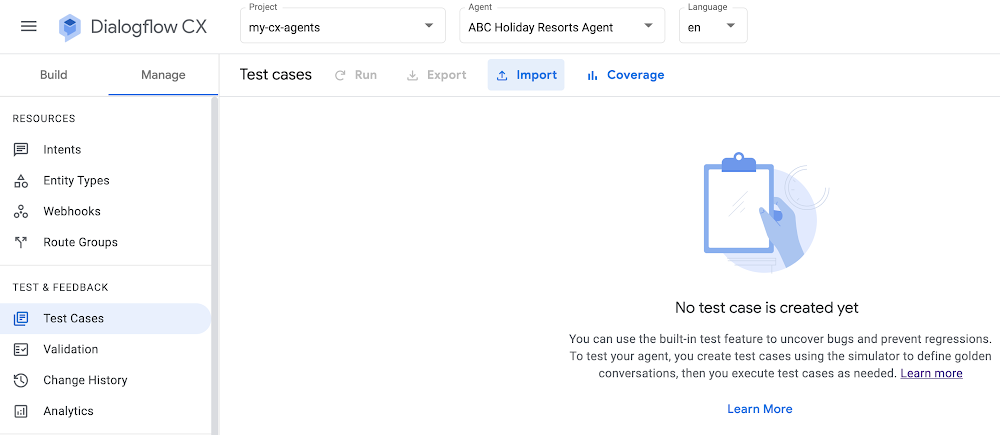The height and width of the screenshot is (435, 1000).
Task: Open the Language dropdown set to en
Action: coord(713,26)
